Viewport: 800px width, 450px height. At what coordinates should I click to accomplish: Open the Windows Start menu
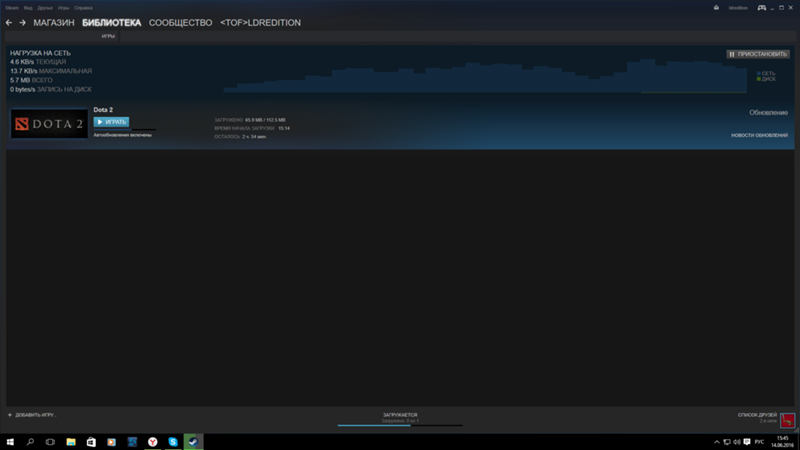(10, 442)
